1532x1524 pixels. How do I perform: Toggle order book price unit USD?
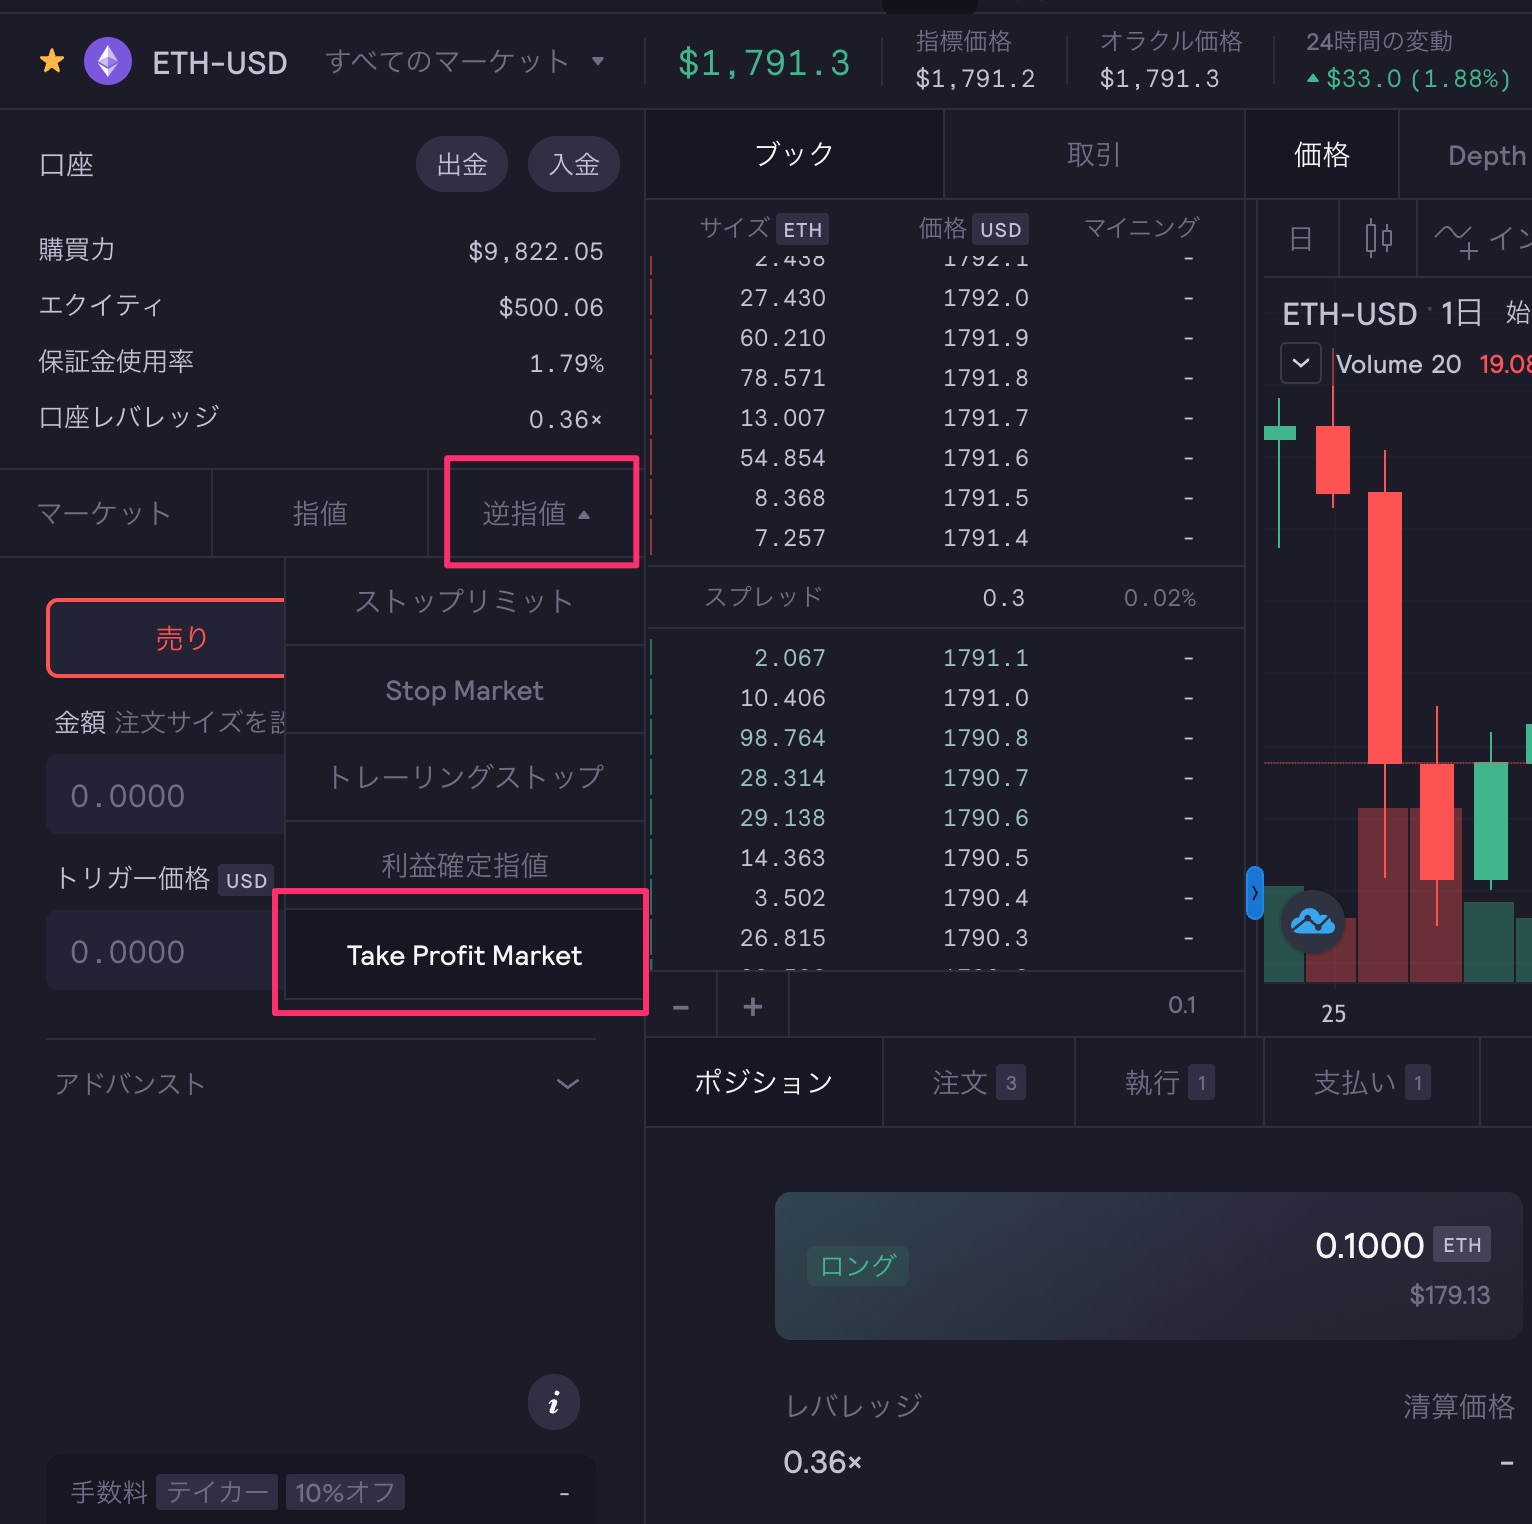coord(1000,230)
